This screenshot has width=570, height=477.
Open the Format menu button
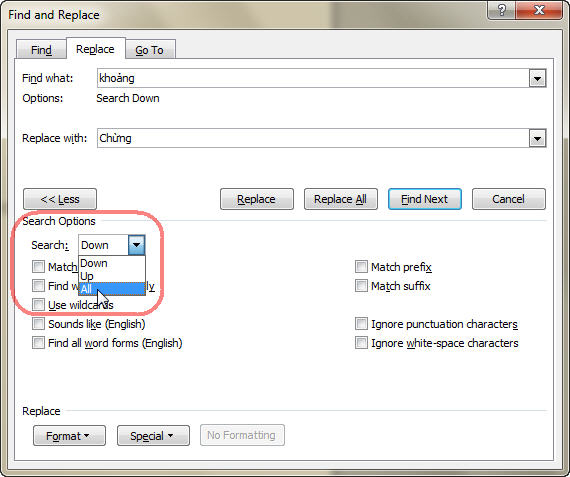(x=69, y=436)
